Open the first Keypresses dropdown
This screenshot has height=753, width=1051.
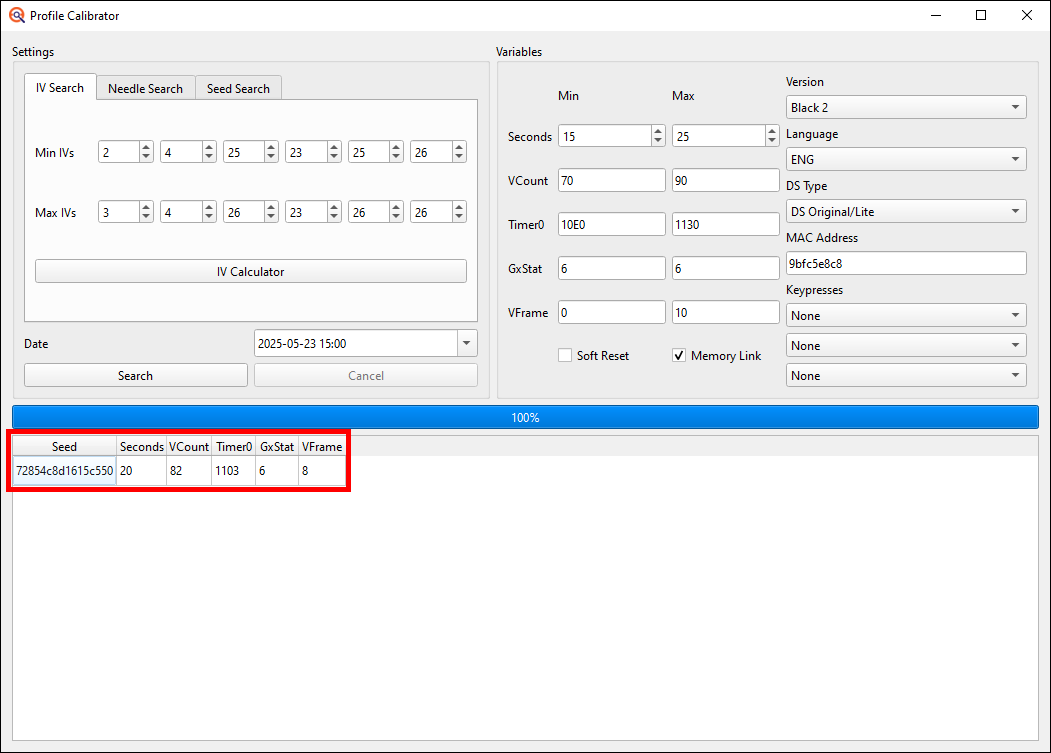click(x=906, y=315)
